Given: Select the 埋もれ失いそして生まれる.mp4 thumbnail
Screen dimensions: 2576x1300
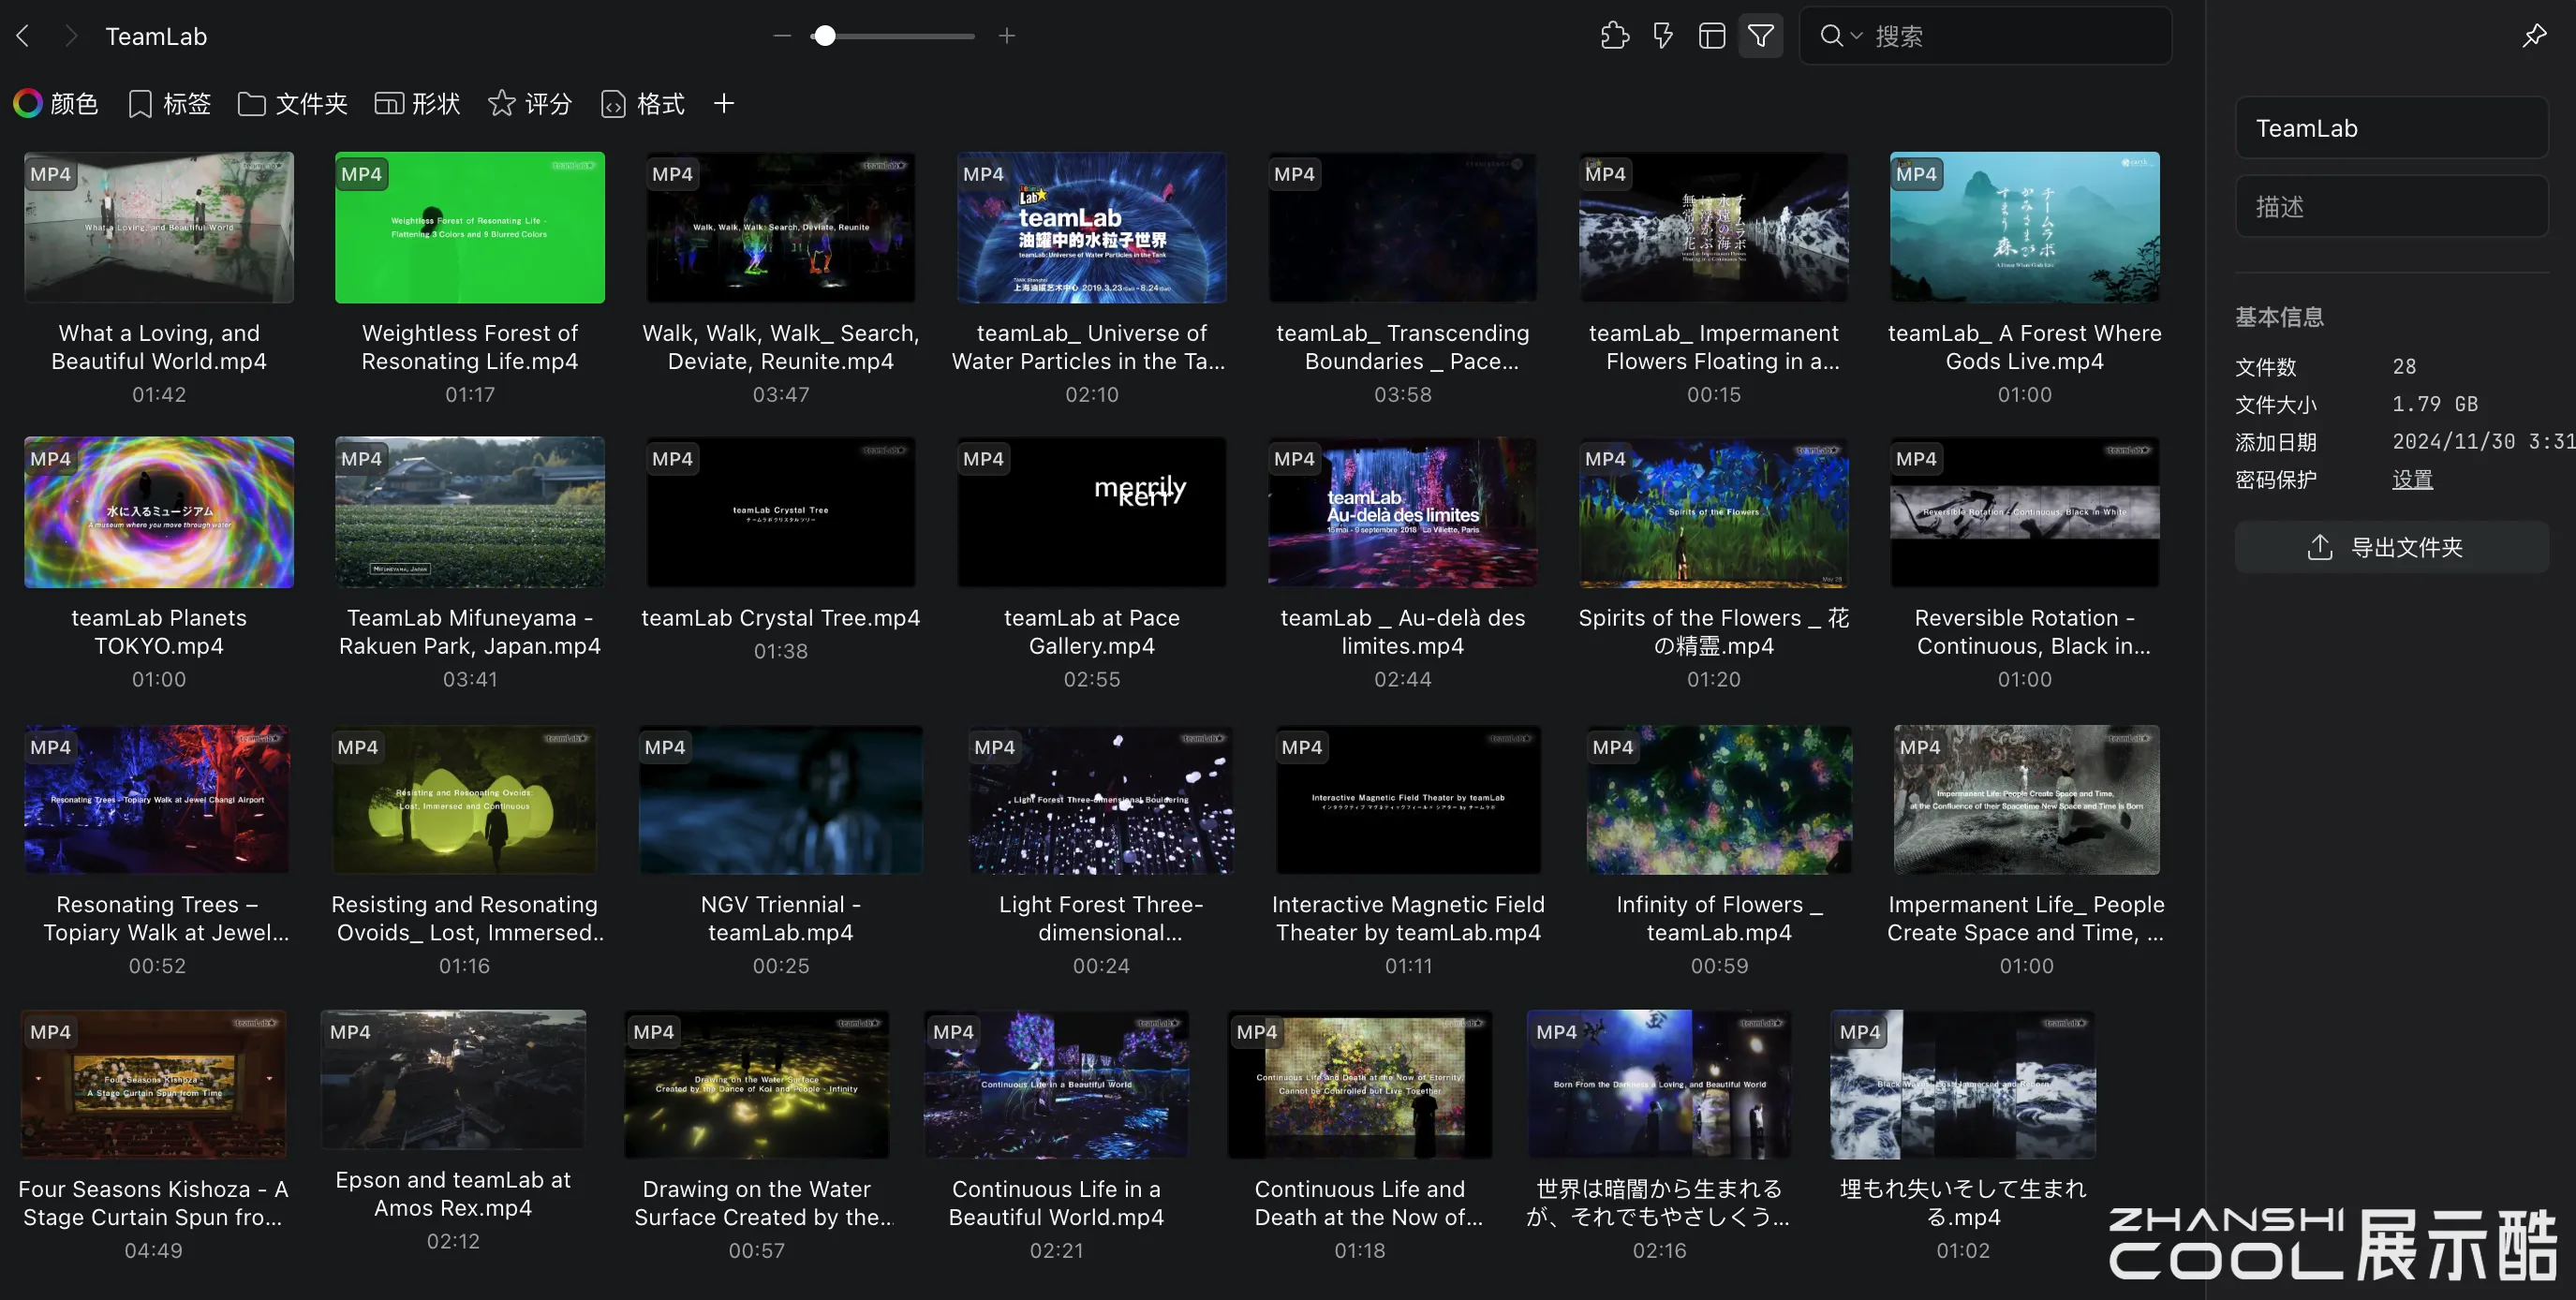Looking at the screenshot, I should click(x=1963, y=1085).
